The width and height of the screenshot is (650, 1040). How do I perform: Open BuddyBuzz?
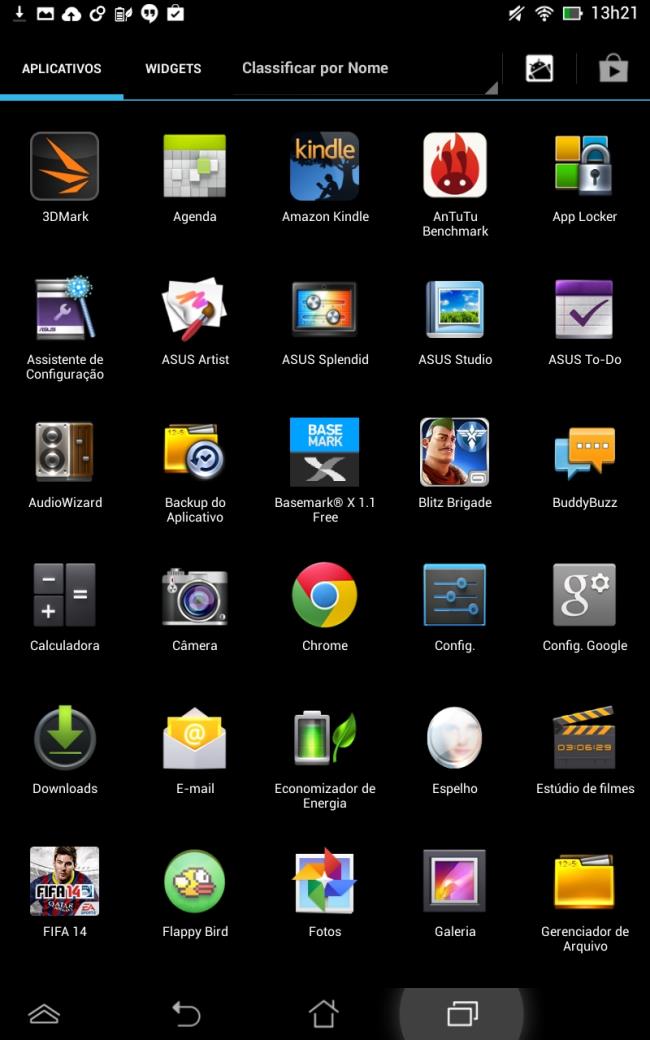click(584, 453)
